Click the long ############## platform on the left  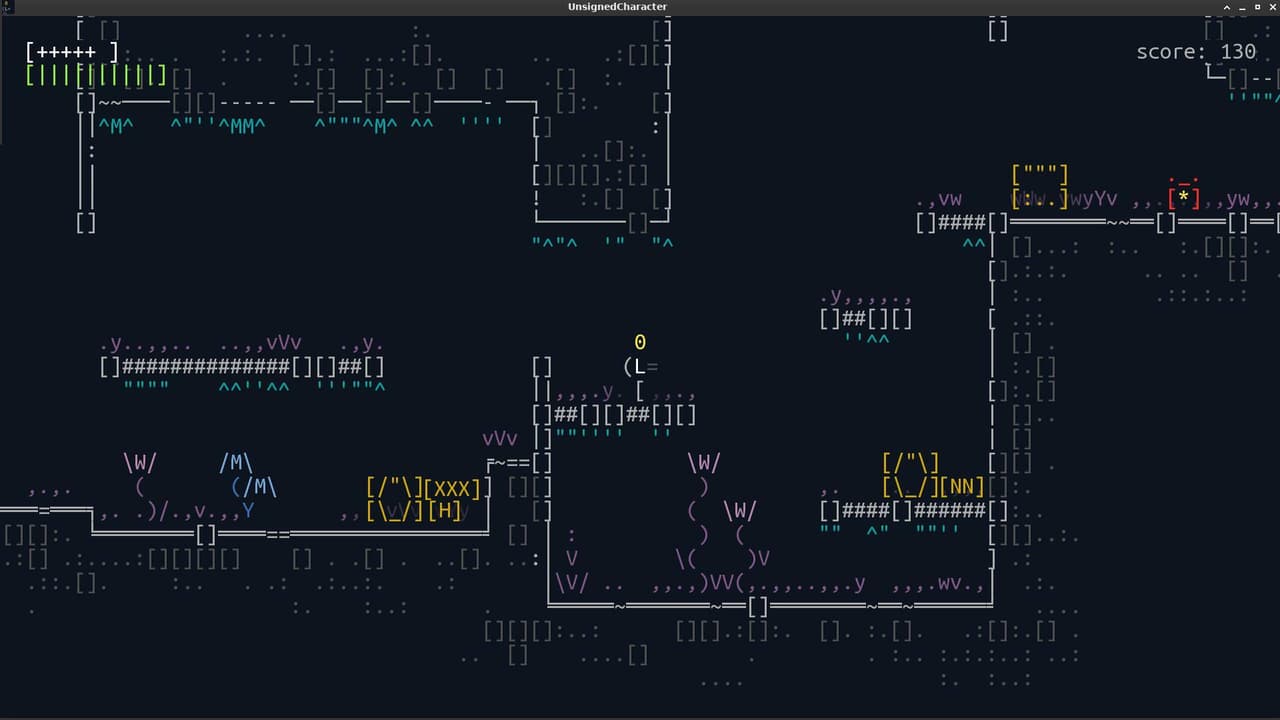tap(243, 367)
